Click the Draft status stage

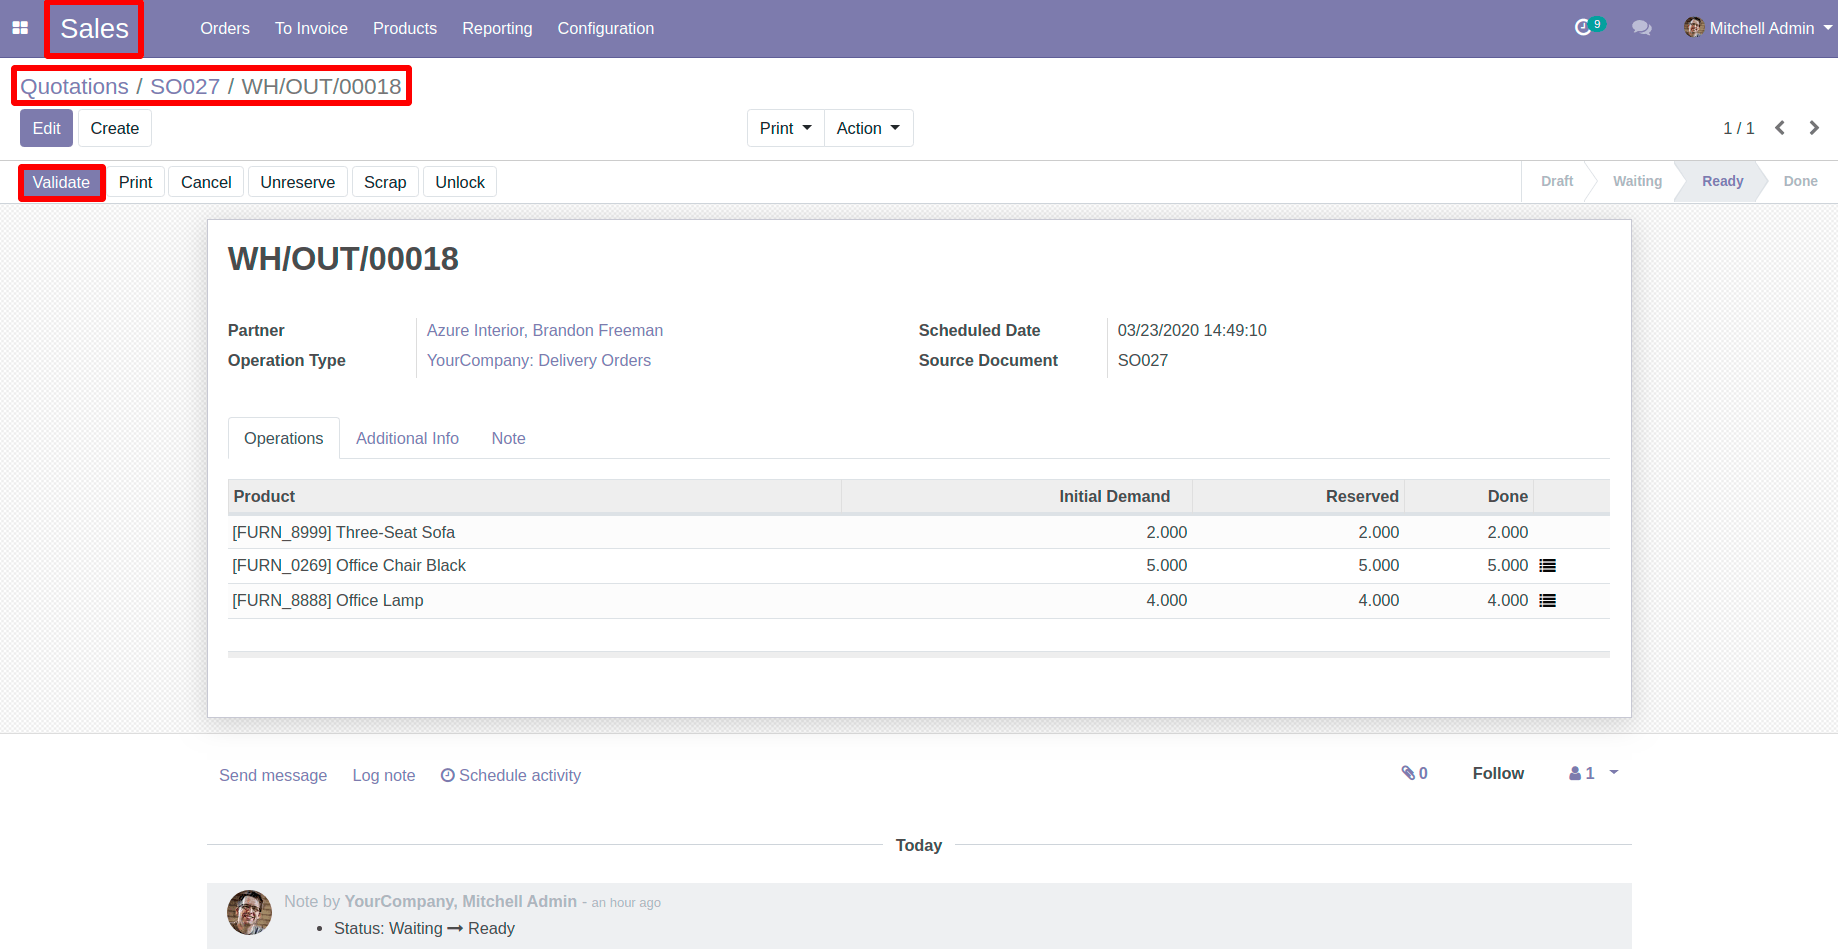tap(1556, 181)
